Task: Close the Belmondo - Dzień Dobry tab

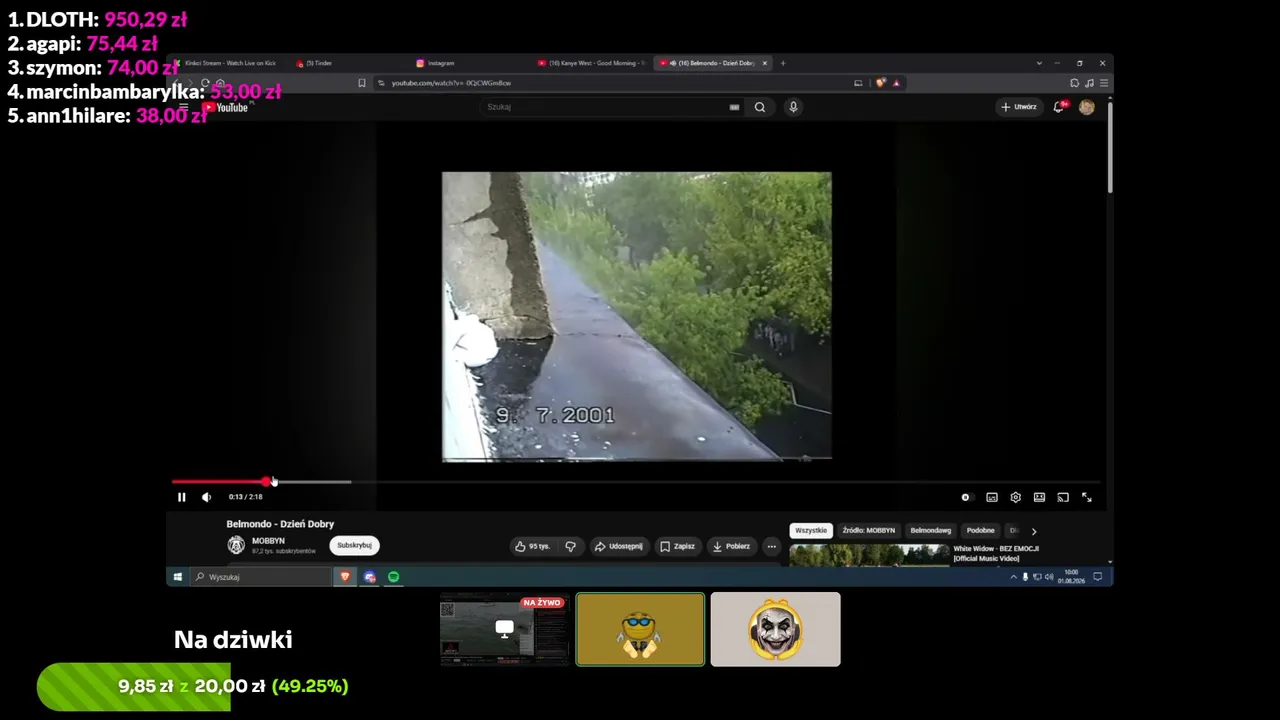Action: tap(765, 63)
